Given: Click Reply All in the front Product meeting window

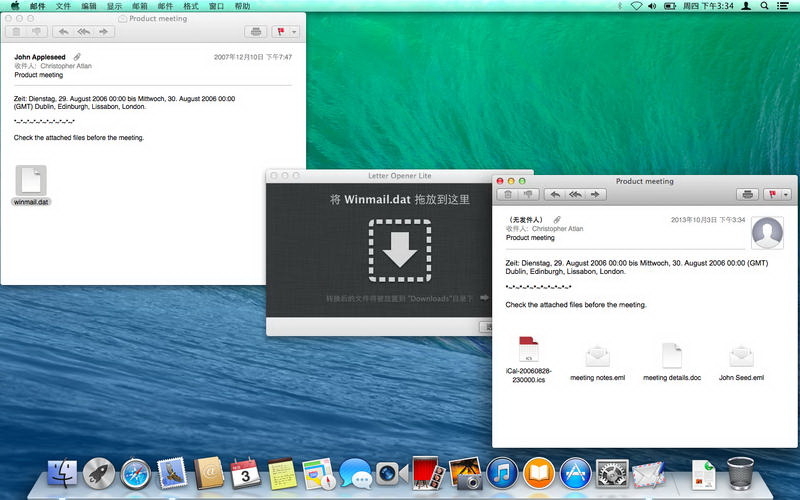Looking at the screenshot, I should click(x=573, y=194).
